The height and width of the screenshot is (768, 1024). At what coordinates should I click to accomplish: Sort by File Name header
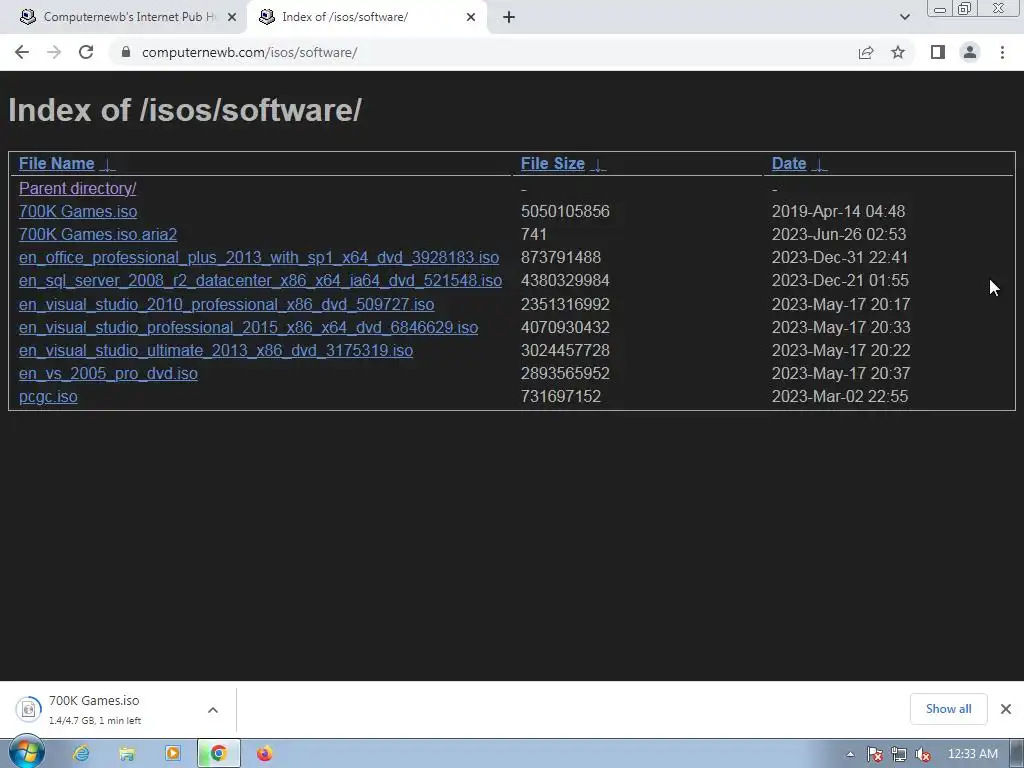pyautogui.click(x=57, y=164)
